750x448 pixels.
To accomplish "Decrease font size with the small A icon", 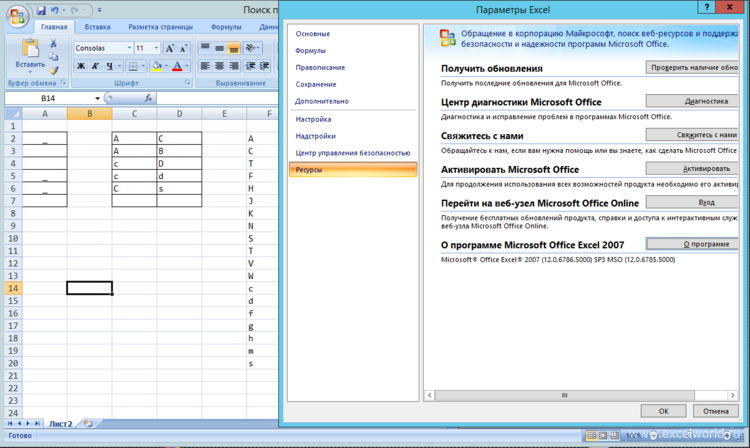I will pos(184,48).
